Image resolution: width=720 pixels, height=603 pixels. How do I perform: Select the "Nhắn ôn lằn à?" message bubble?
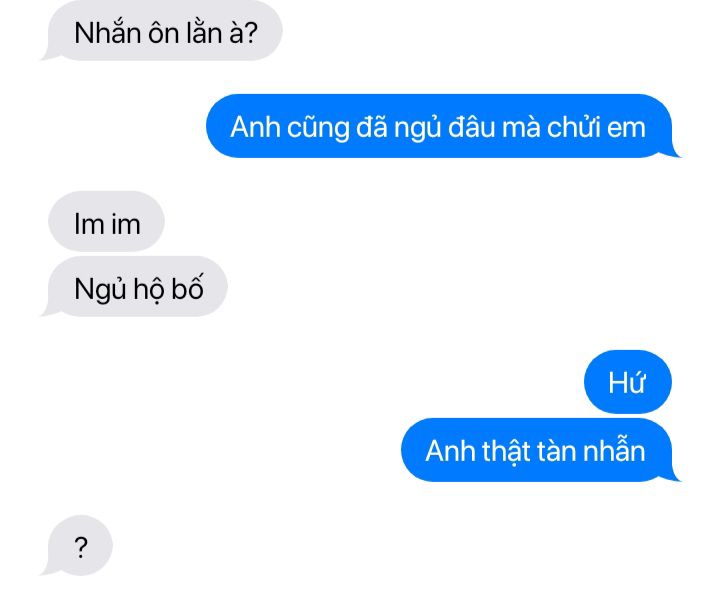[162, 30]
